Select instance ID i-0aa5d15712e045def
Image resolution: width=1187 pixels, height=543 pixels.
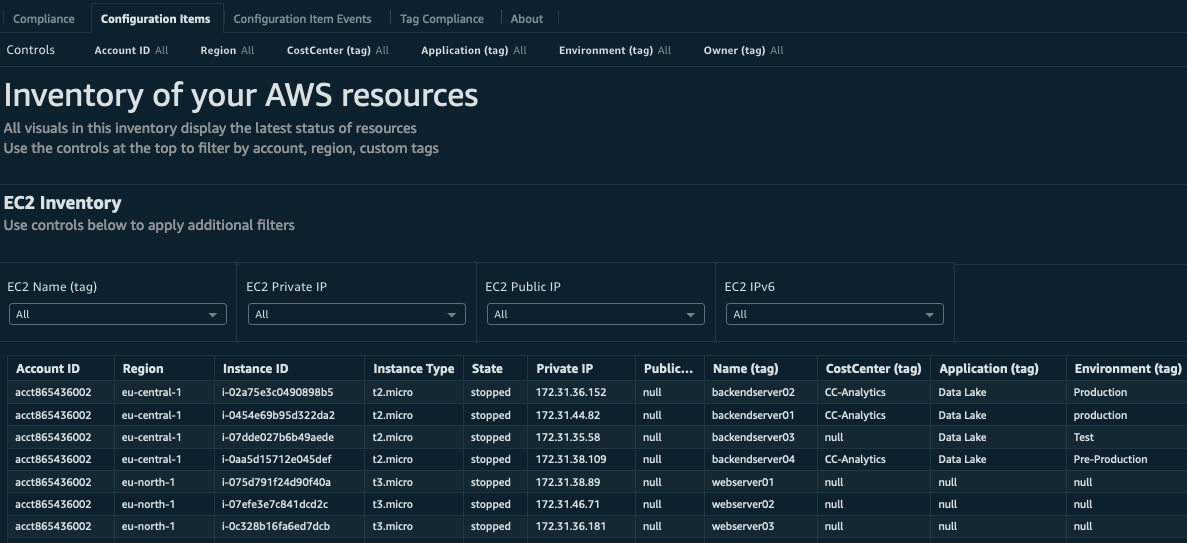click(x=276, y=459)
